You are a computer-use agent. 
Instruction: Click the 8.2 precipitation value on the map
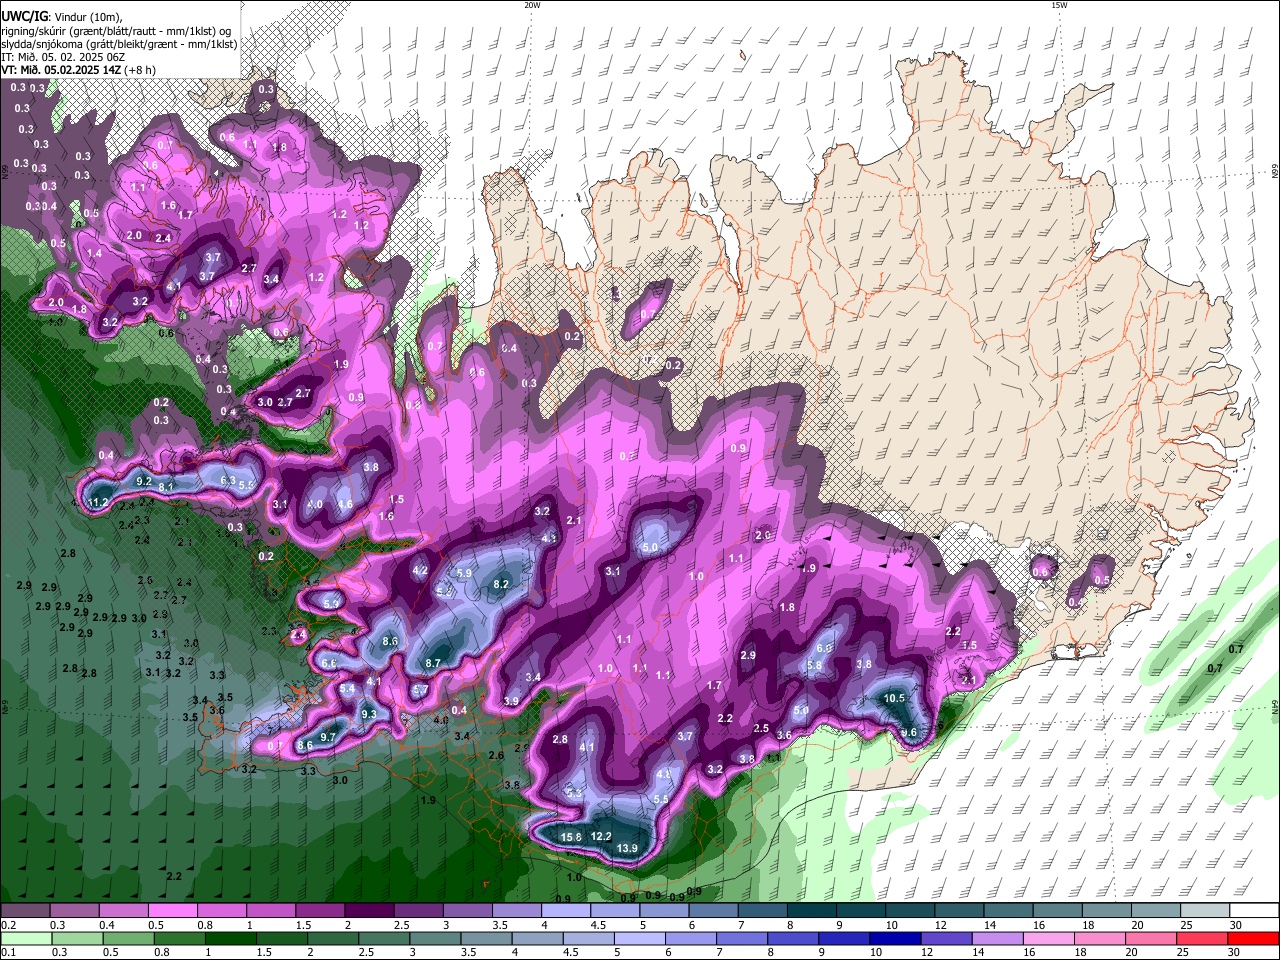502,584
